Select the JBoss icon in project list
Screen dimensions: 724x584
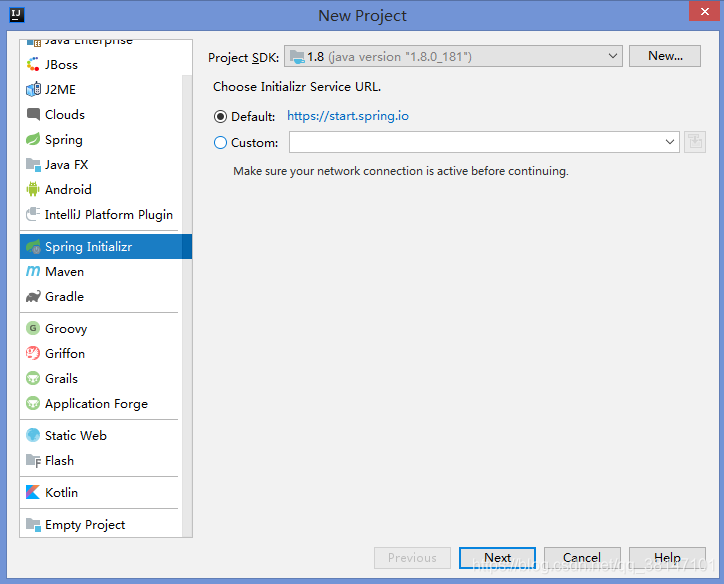pos(33,65)
